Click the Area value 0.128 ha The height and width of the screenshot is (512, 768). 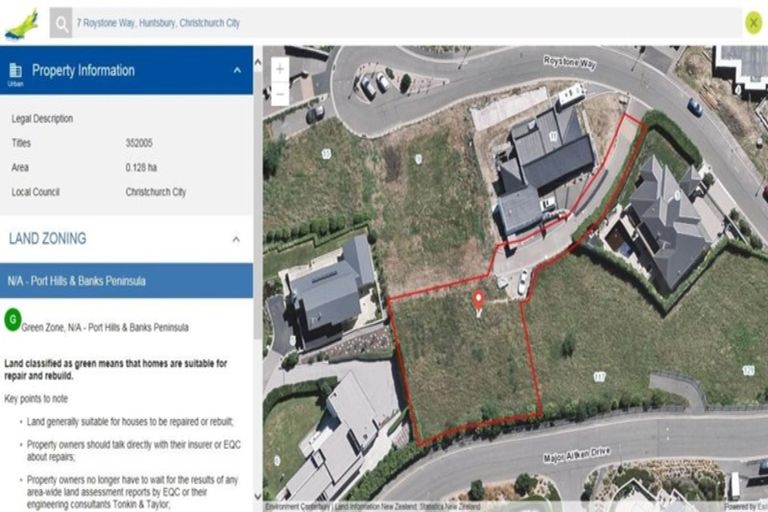[141, 168]
